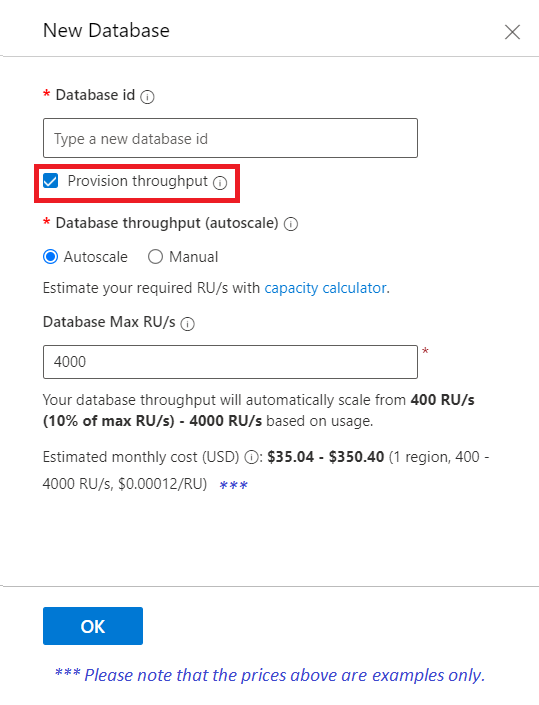Click the 'Database id' field label
Image resolution: width=539 pixels, height=705 pixels.
[95, 95]
